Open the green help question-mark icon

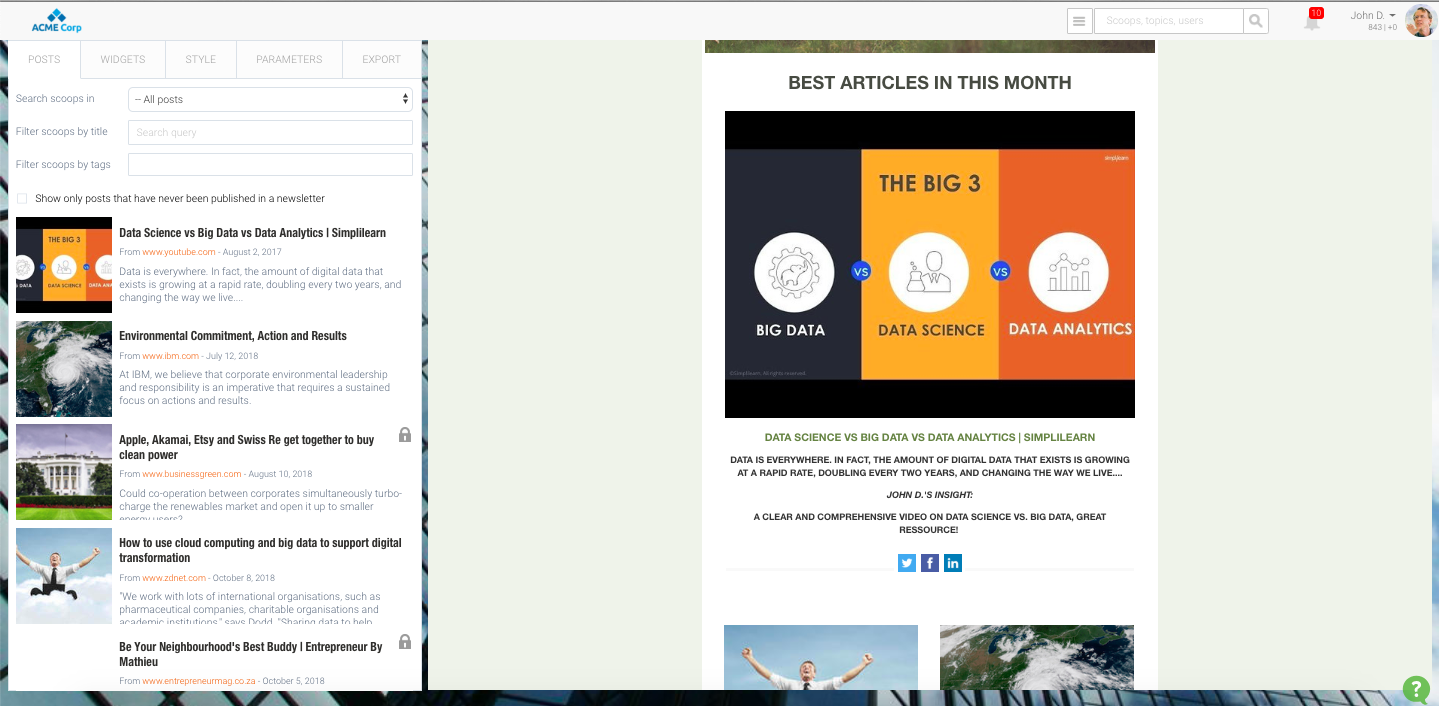1416,689
